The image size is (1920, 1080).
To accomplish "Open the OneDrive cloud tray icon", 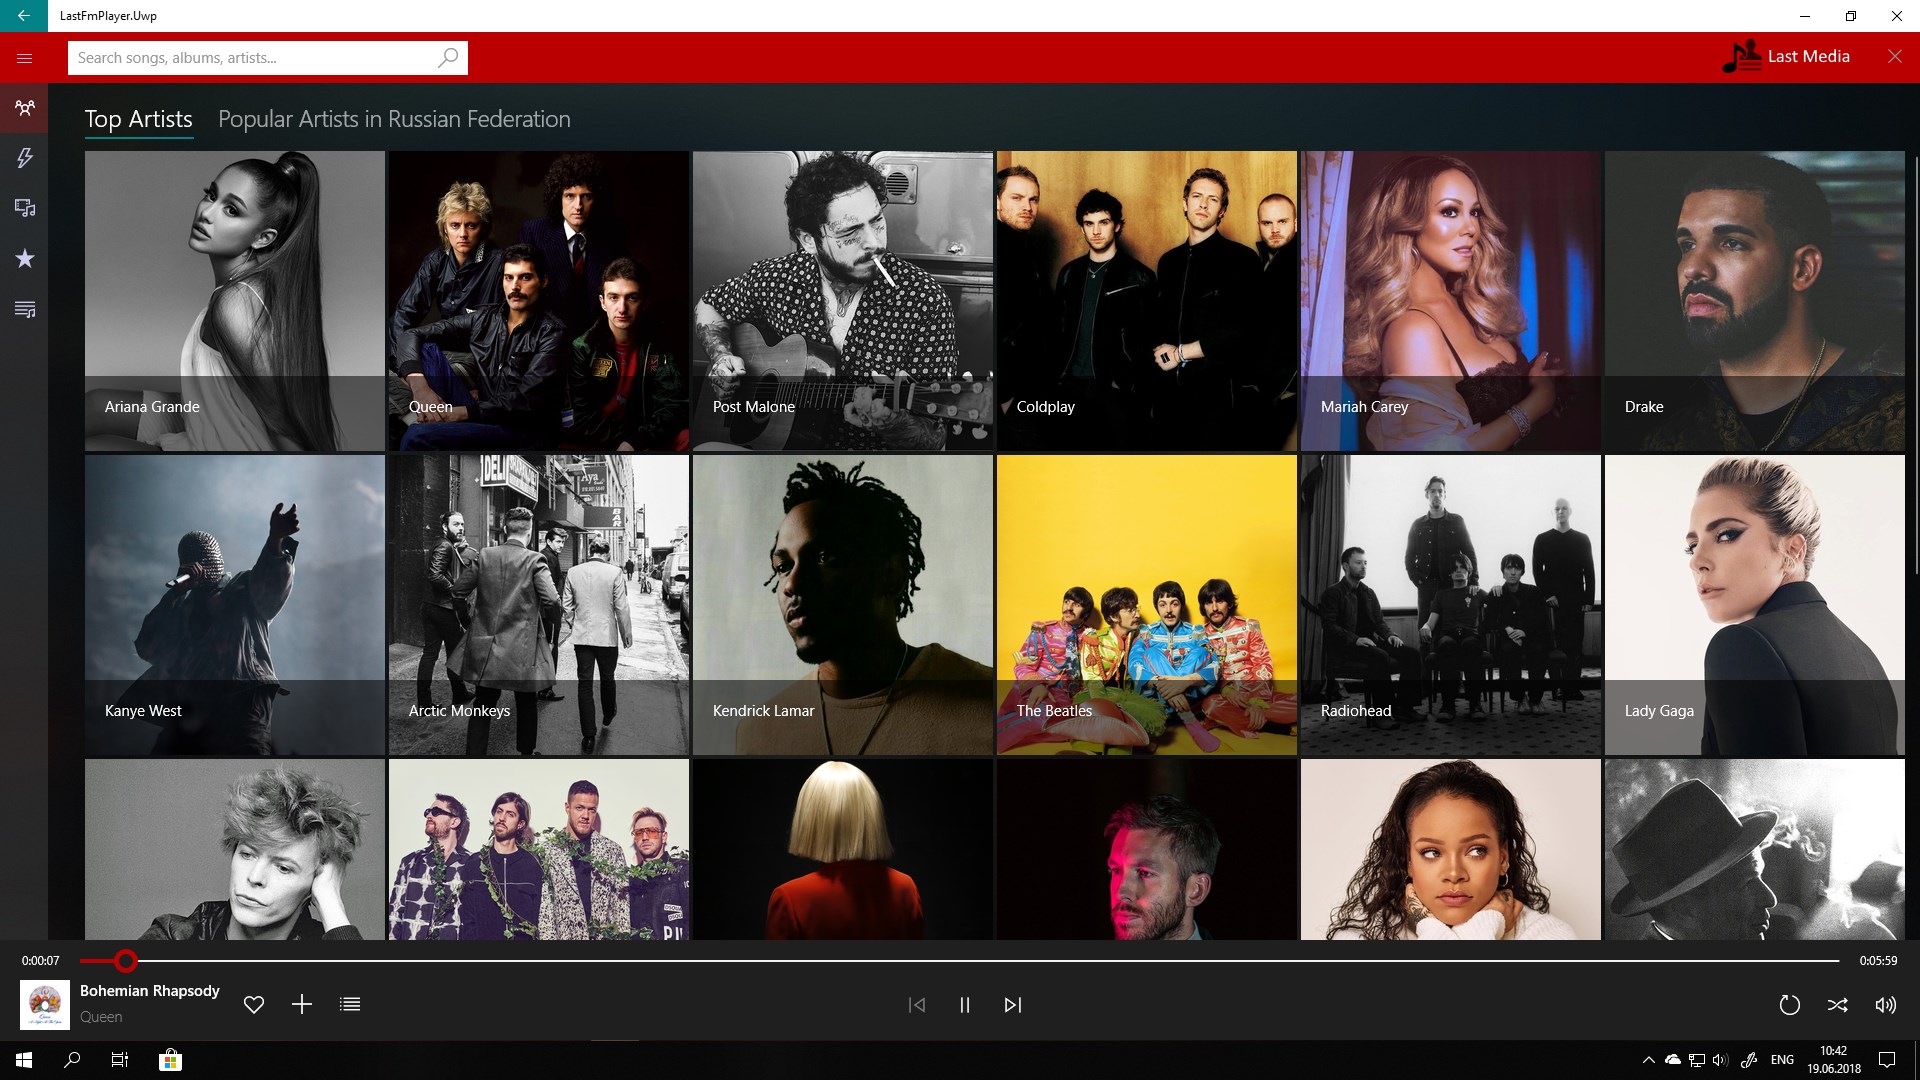I will click(1672, 1060).
